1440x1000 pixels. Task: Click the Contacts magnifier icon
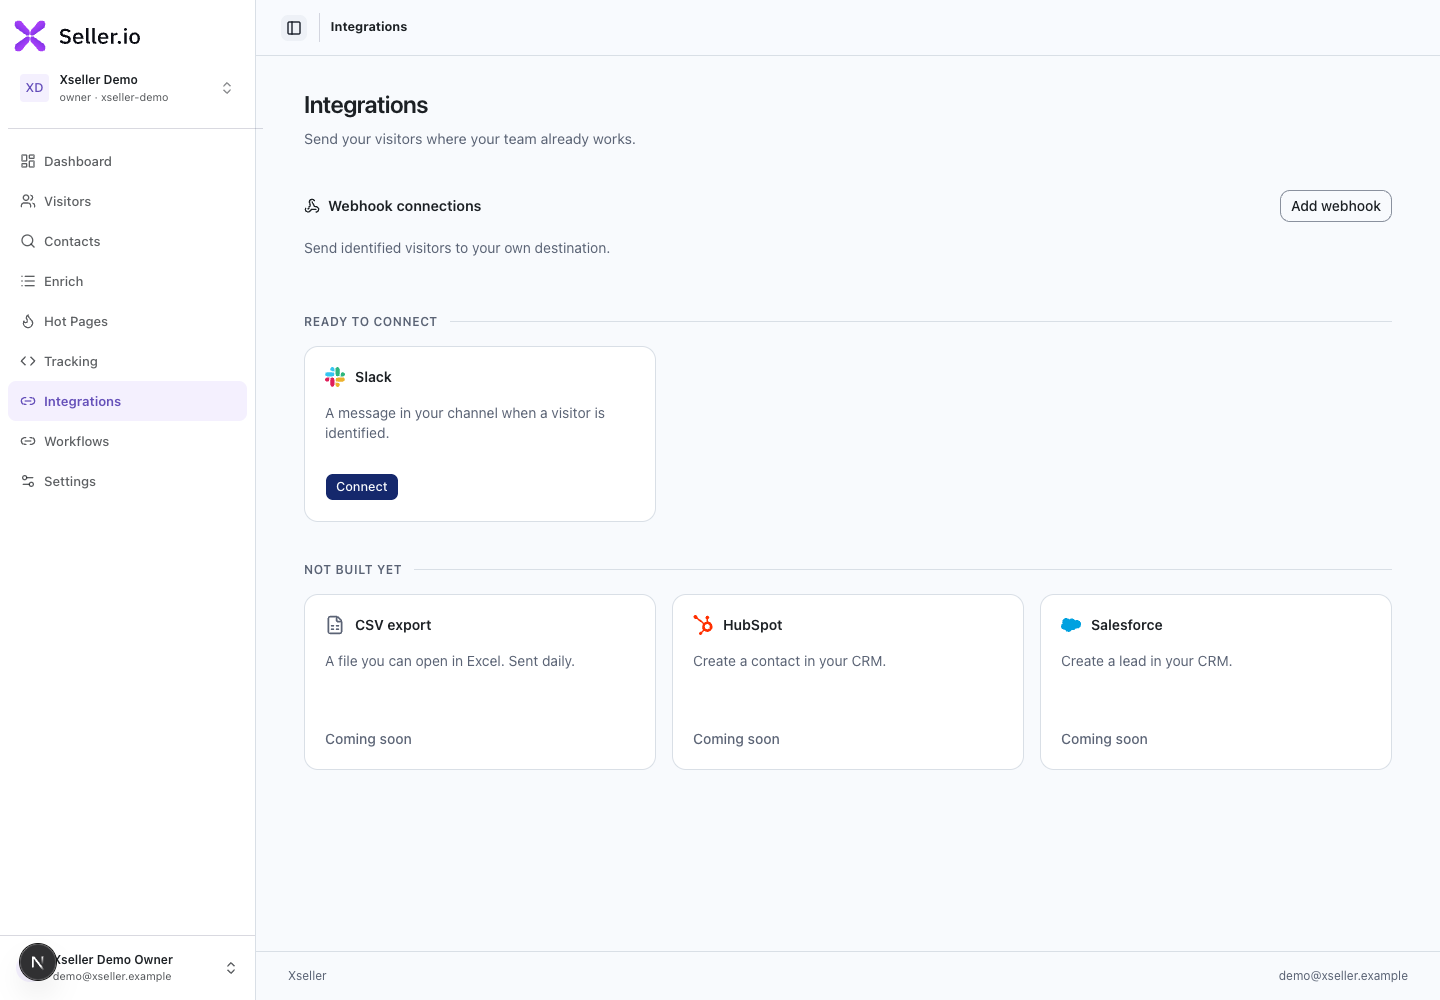[28, 241]
